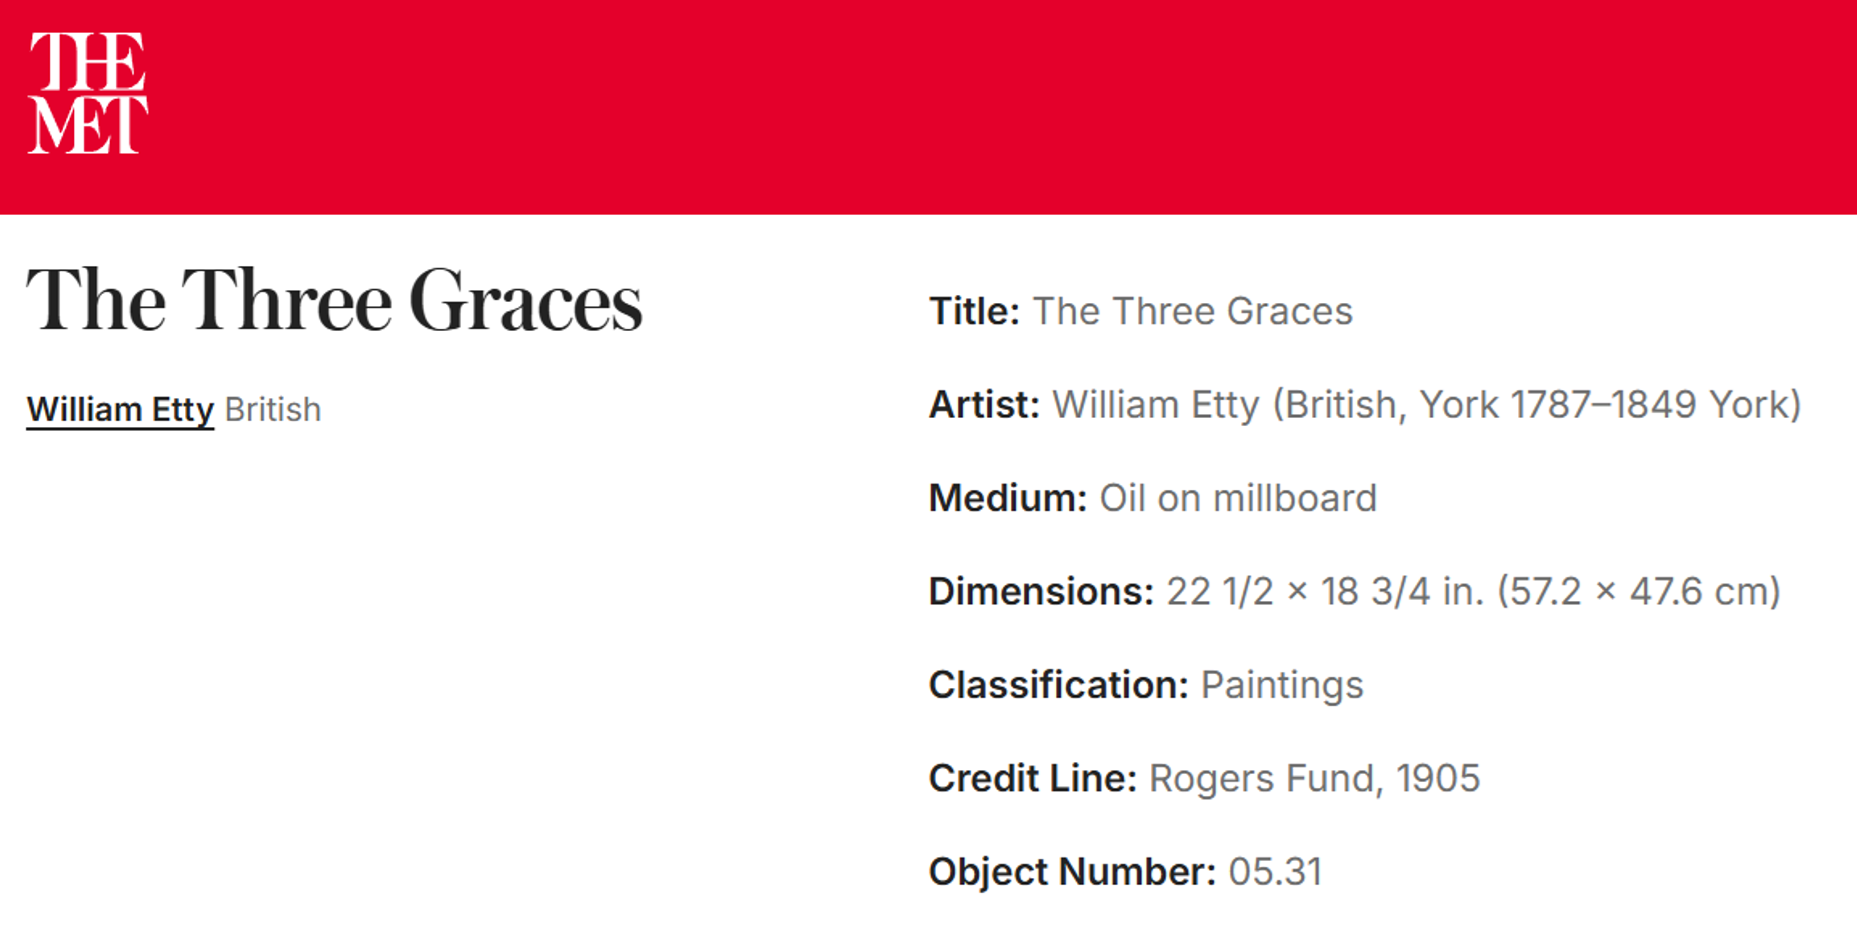Click the inch dimensions '22 1/2 × 18 3/4 in.'
Image resolution: width=1857 pixels, height=943 pixels.
[1325, 592]
